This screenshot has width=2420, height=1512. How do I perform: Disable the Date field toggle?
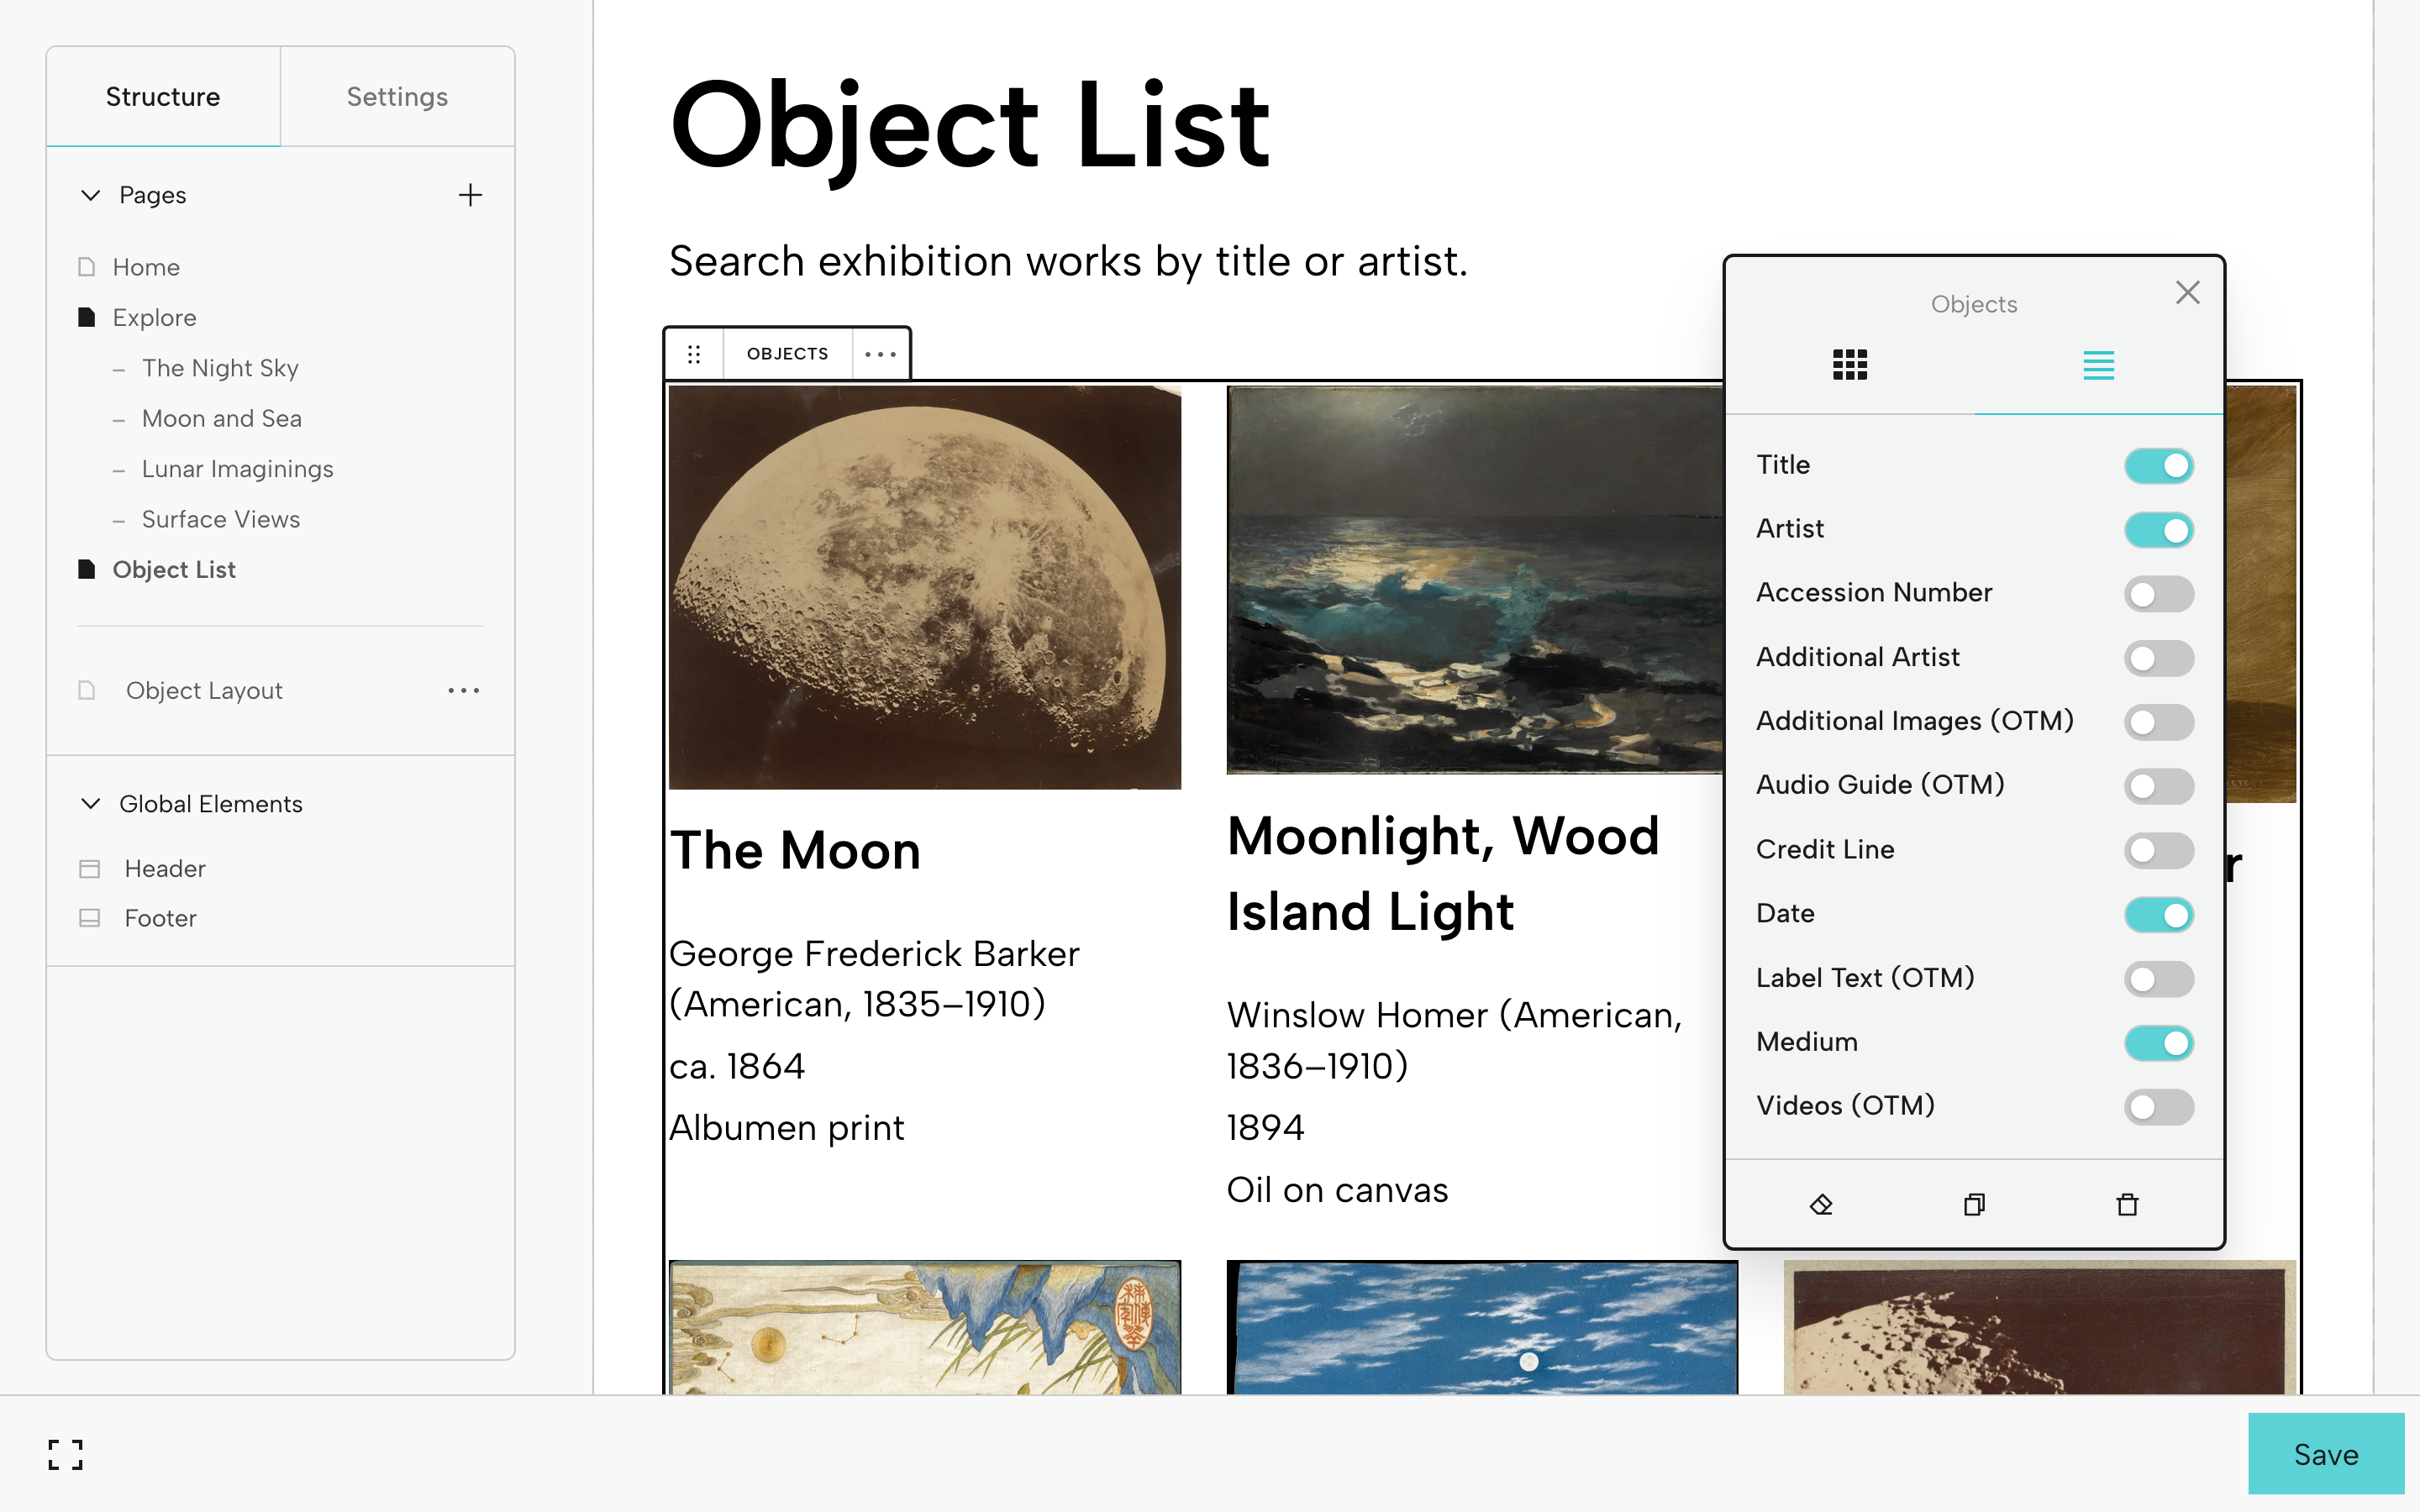point(2159,915)
